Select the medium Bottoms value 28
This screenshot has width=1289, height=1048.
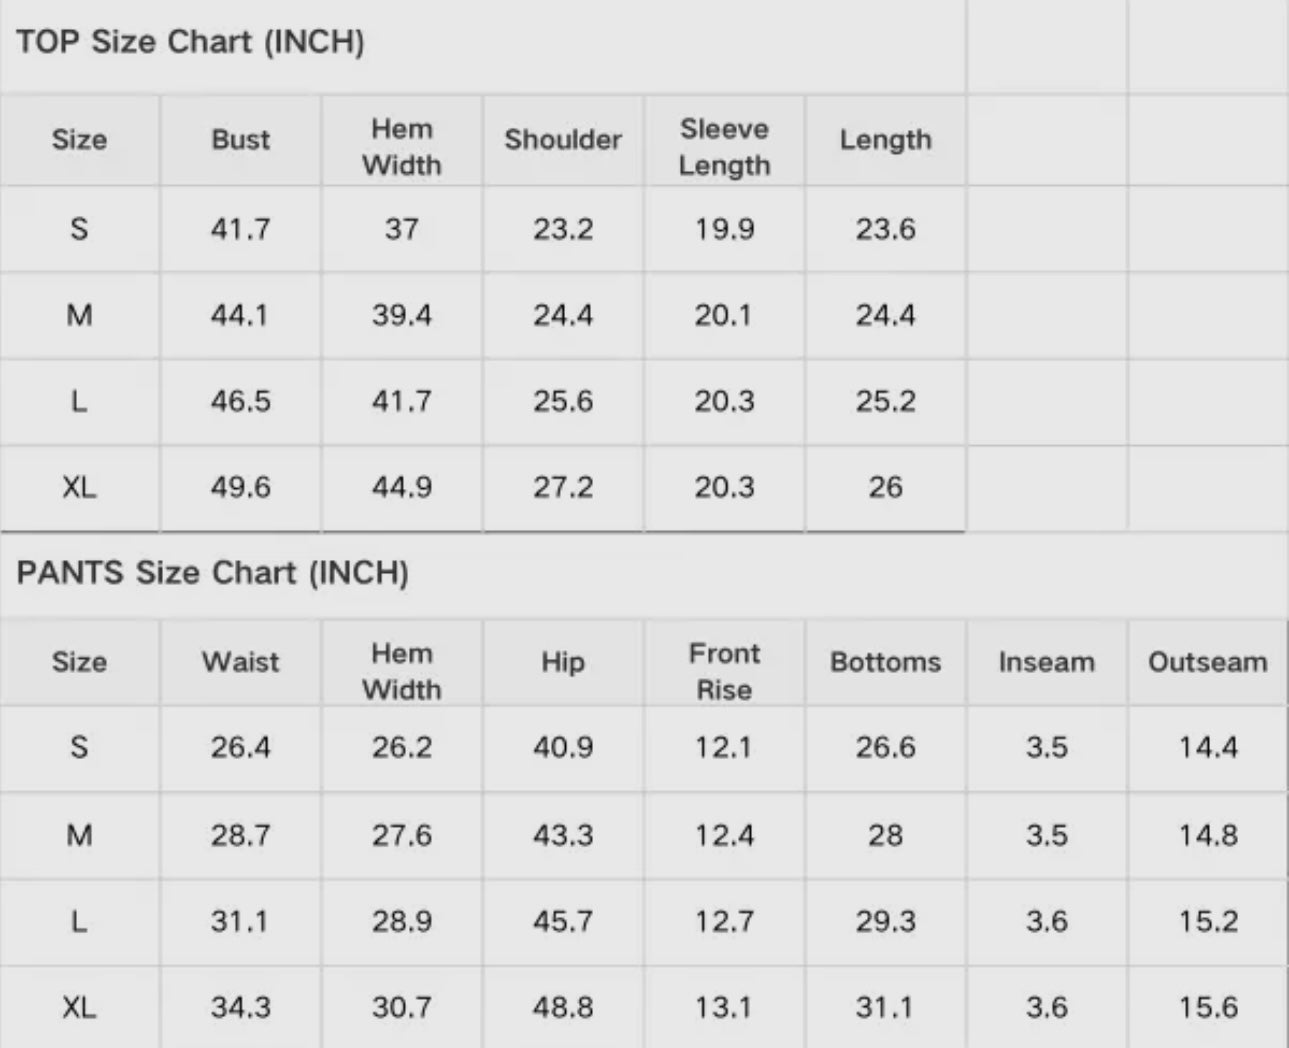pyautogui.click(x=885, y=835)
